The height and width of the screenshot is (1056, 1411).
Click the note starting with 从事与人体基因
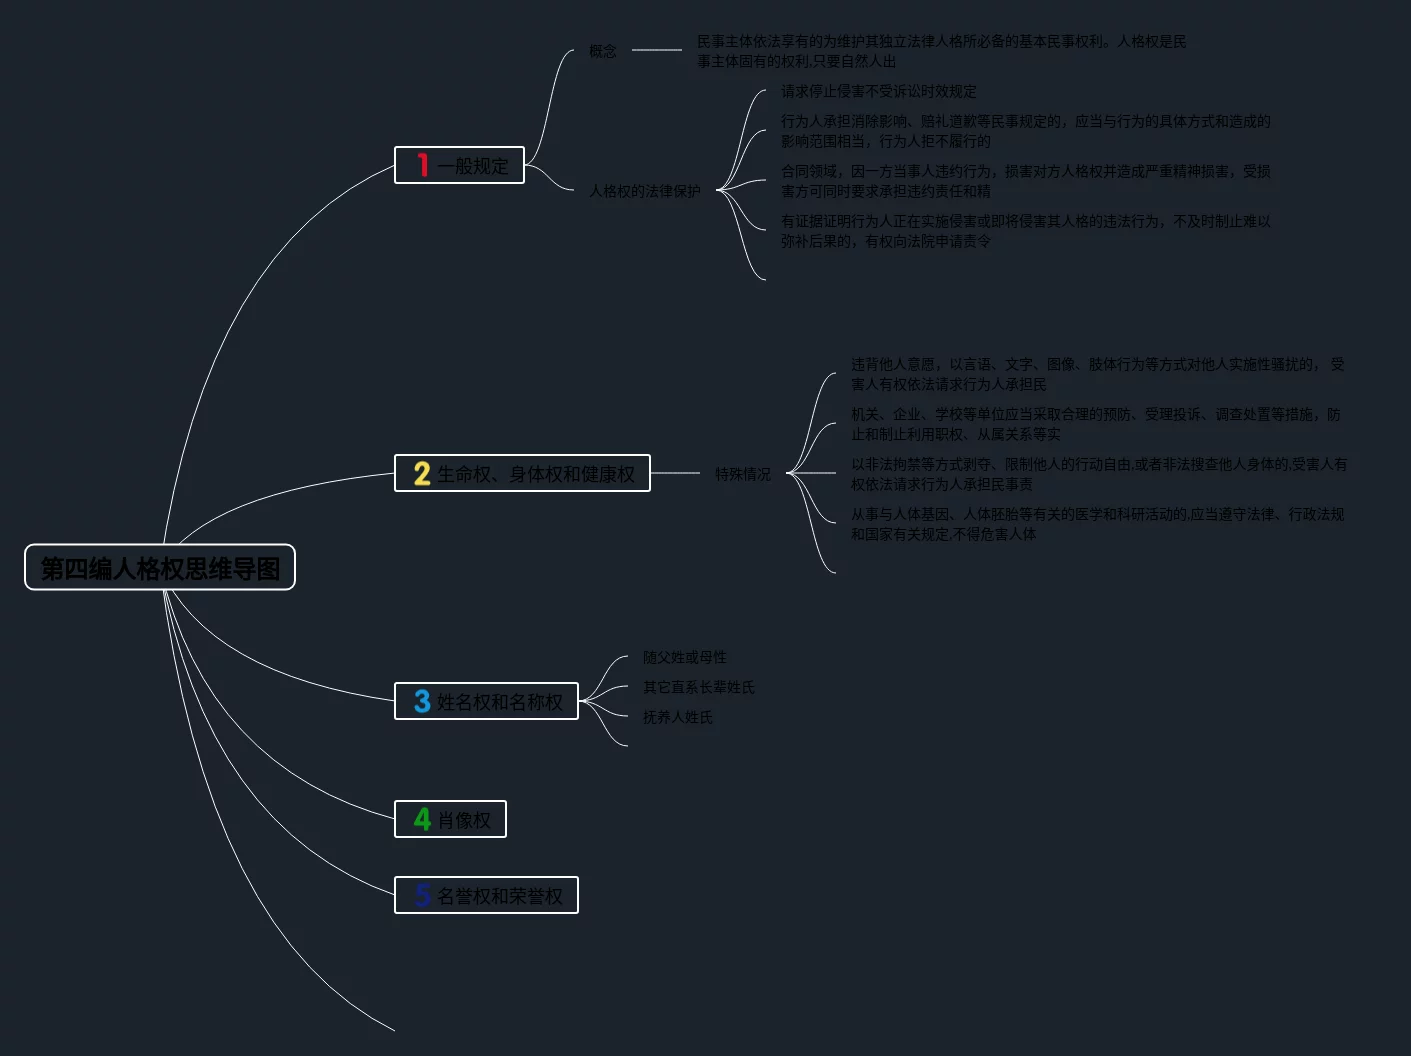[1097, 524]
